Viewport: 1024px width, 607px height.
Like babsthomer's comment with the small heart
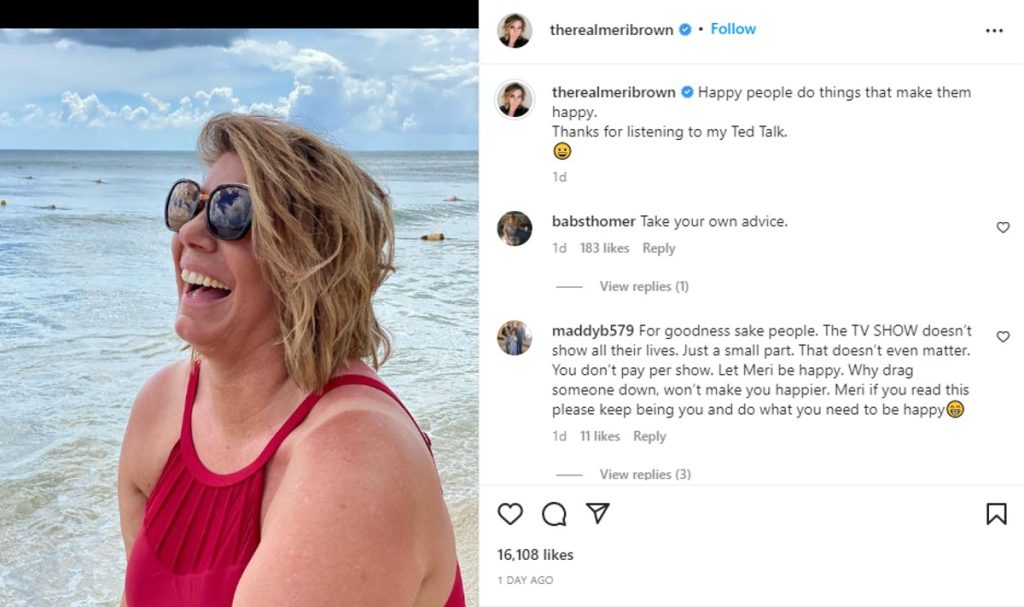tap(1003, 228)
